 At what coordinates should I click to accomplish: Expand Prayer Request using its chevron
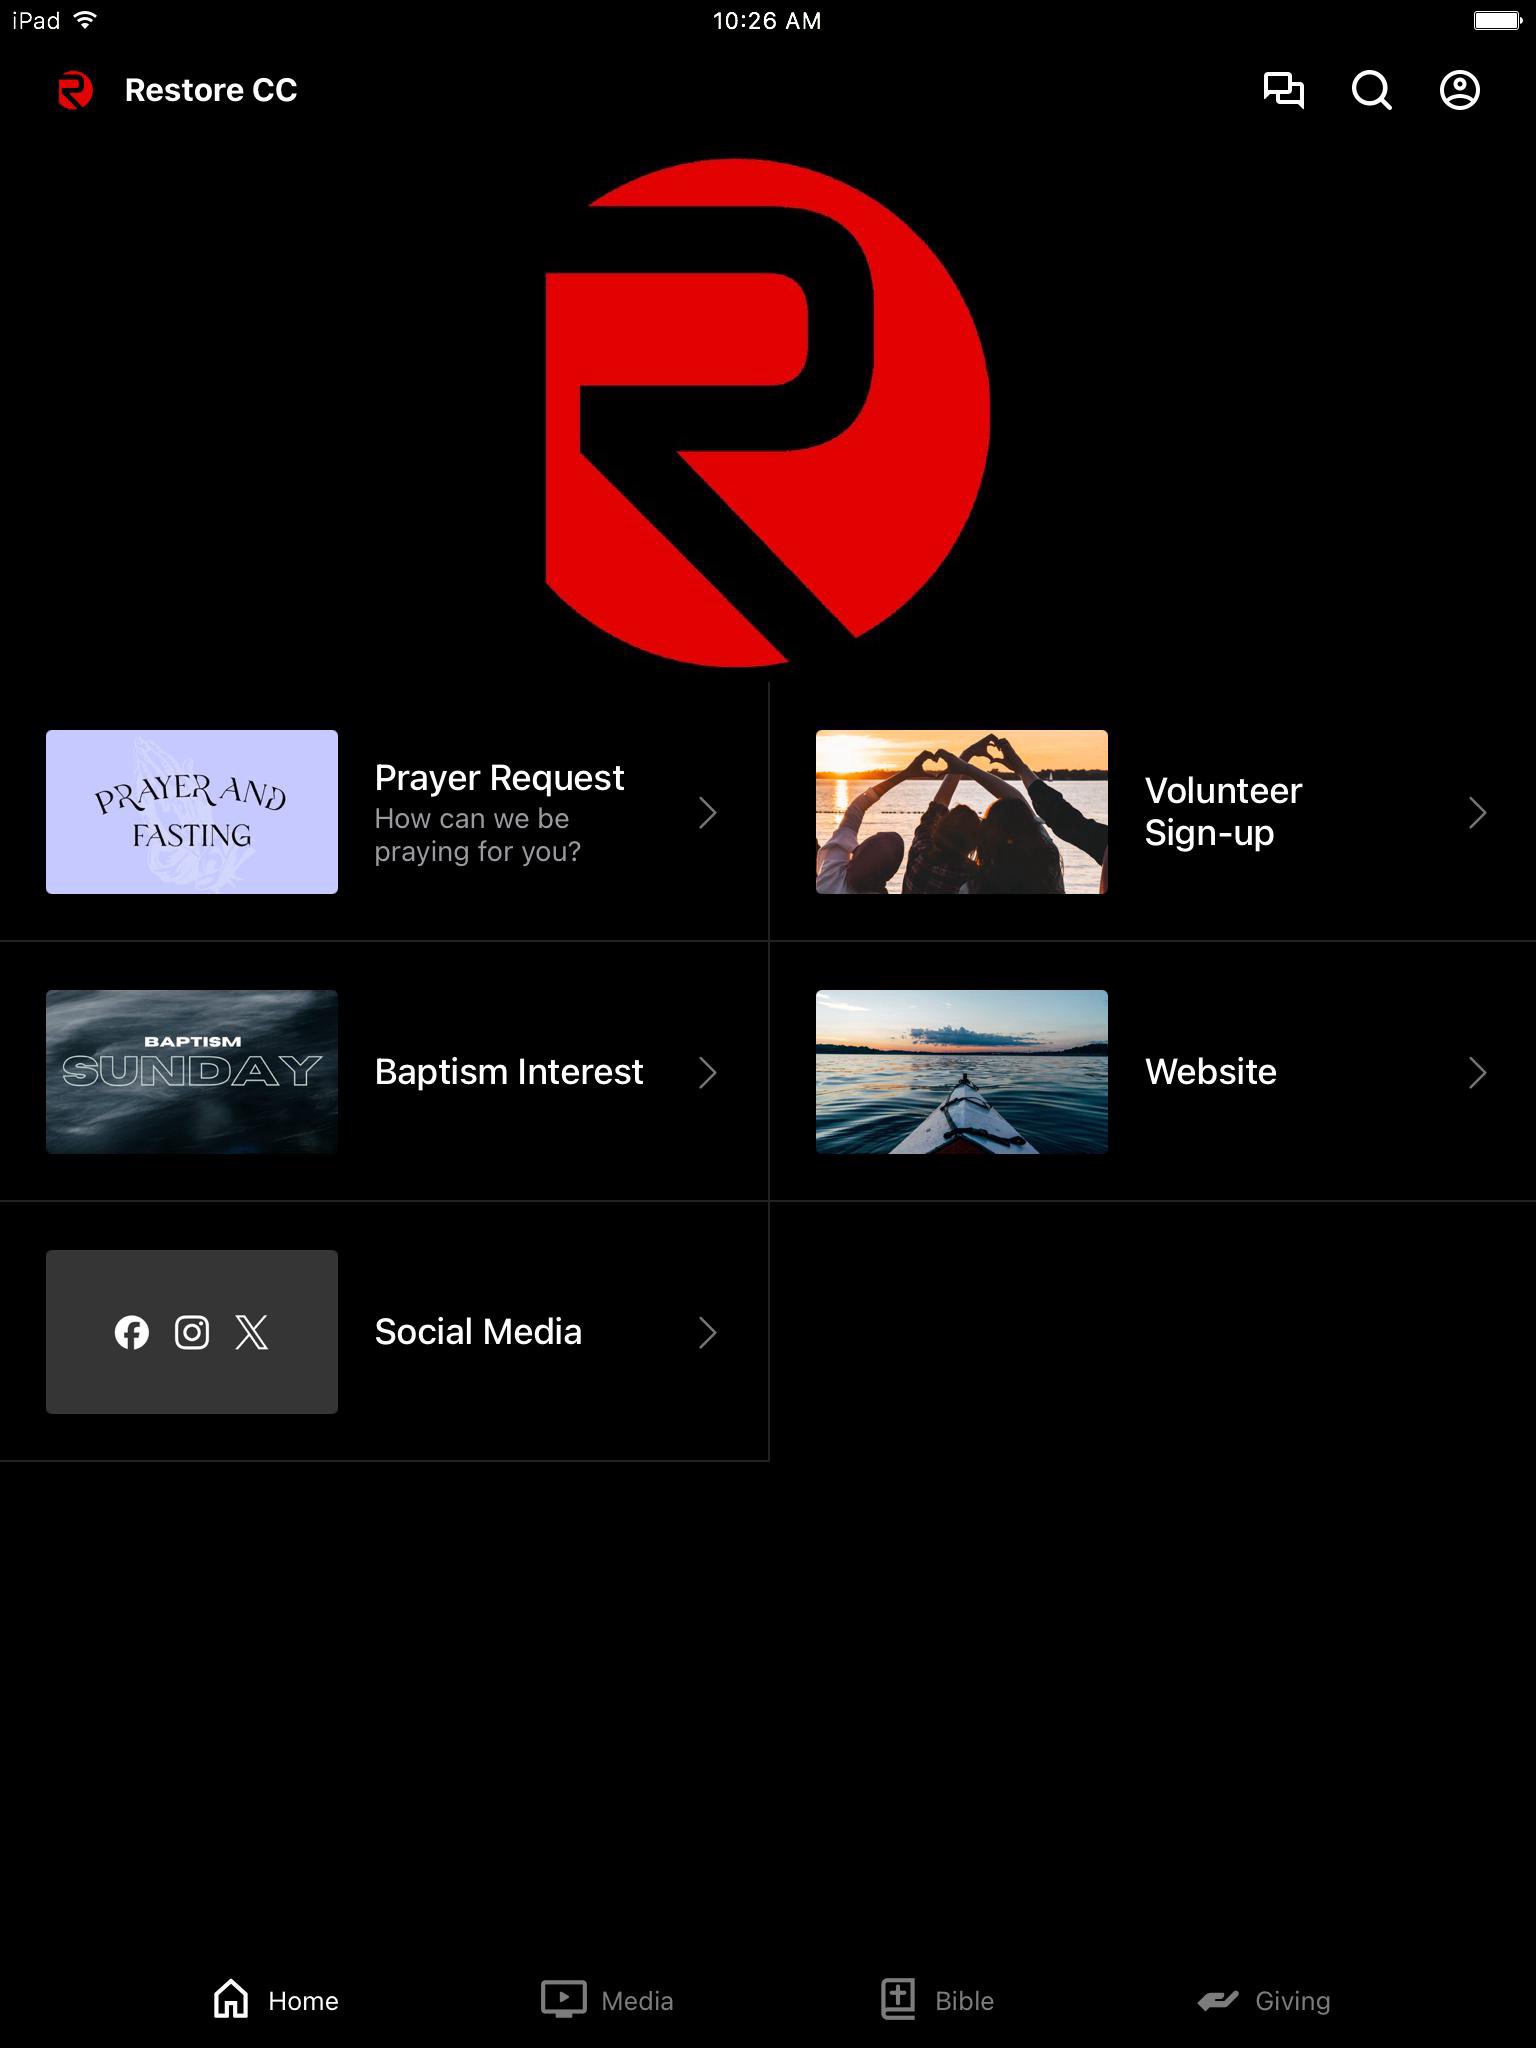pyautogui.click(x=708, y=813)
